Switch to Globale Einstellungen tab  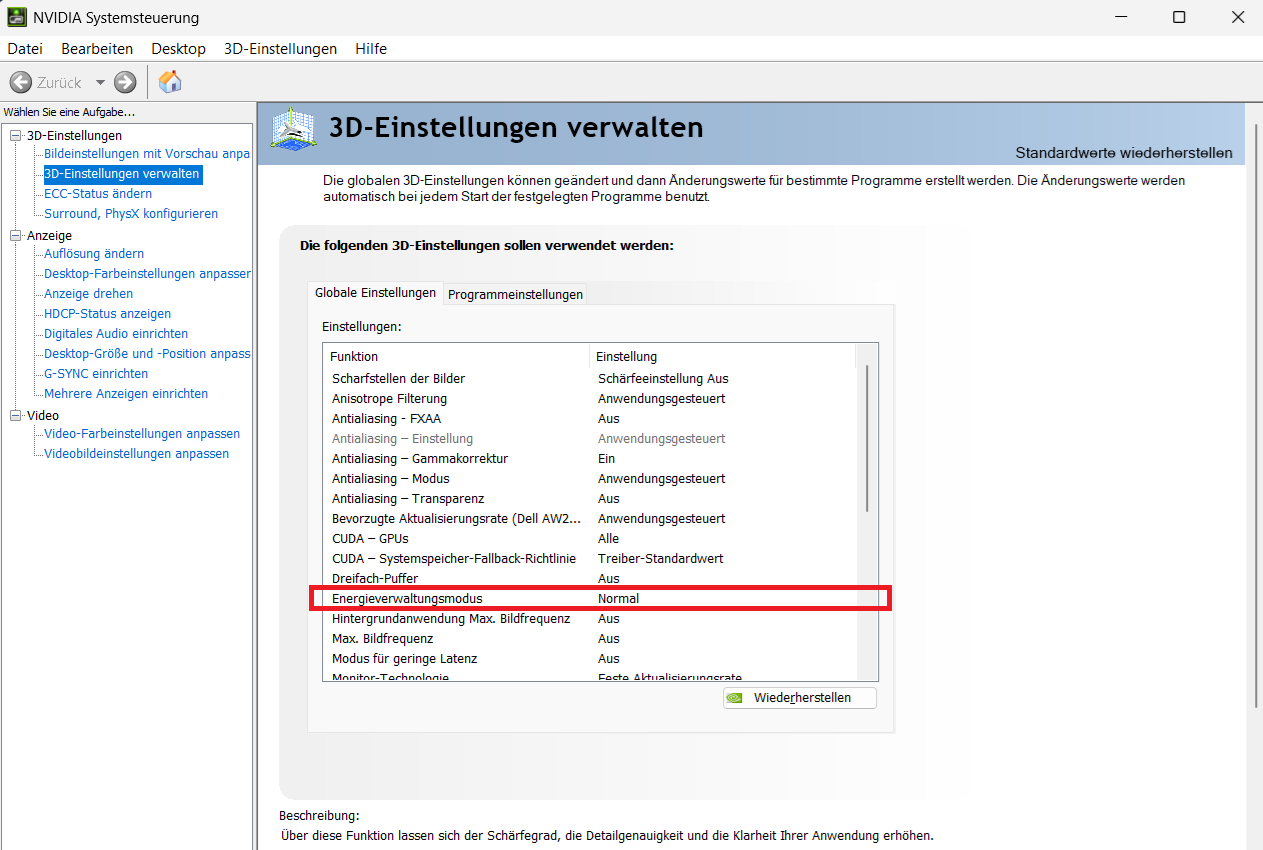375,292
